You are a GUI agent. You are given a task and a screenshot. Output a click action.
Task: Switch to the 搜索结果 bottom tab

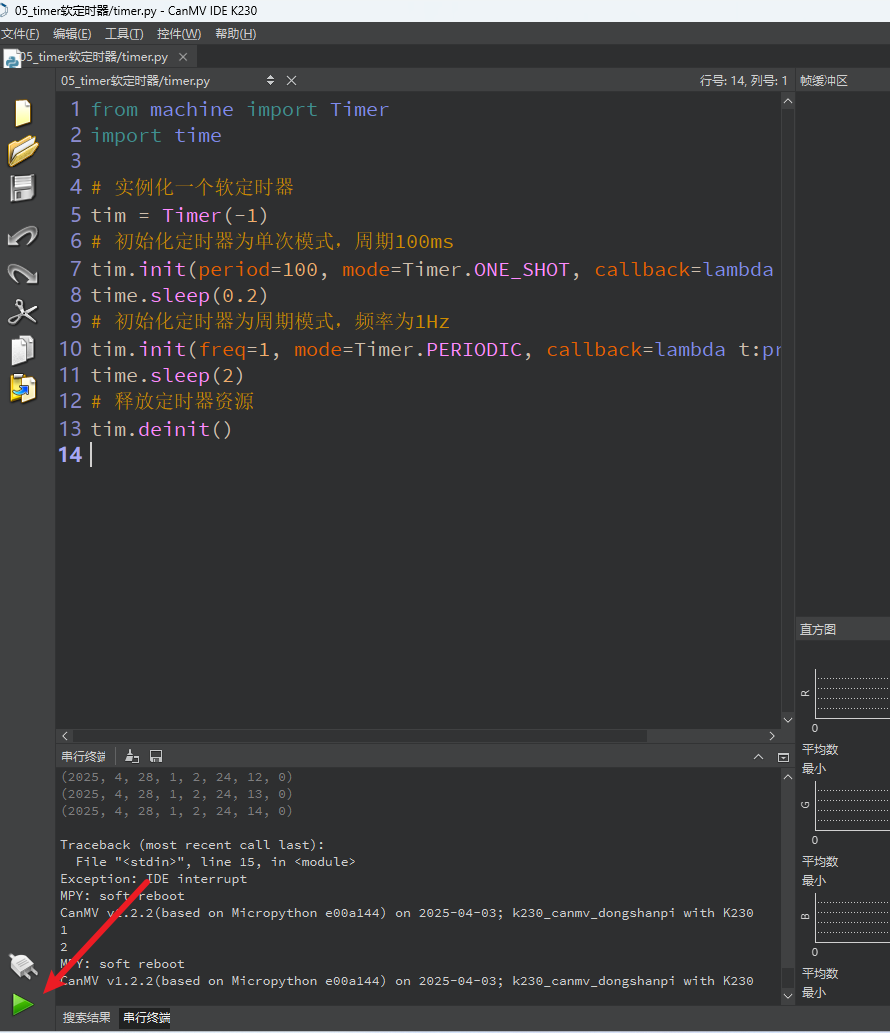point(86,1018)
